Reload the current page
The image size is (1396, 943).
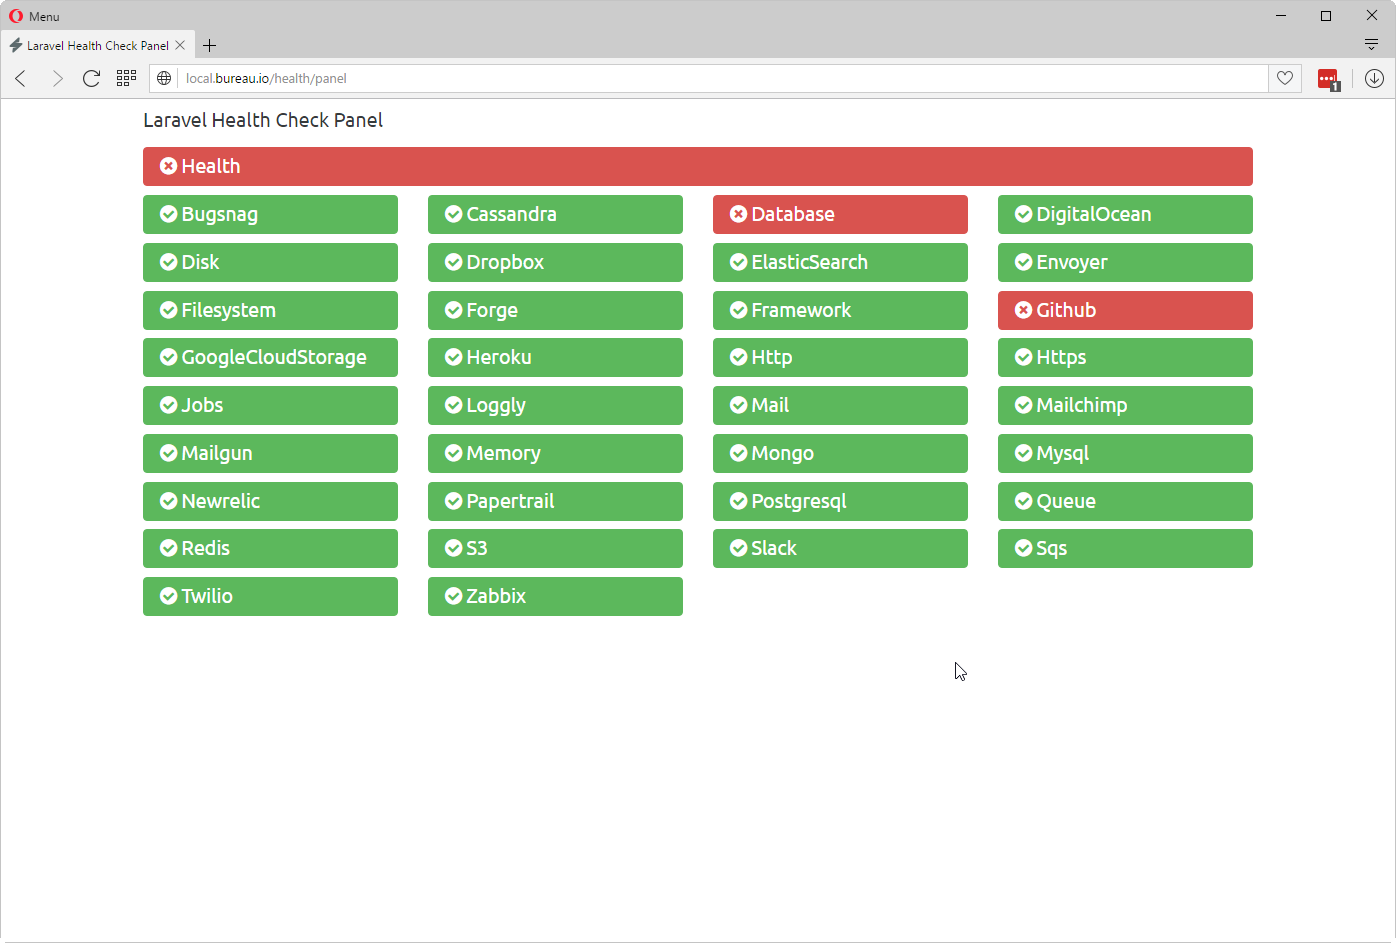point(91,78)
